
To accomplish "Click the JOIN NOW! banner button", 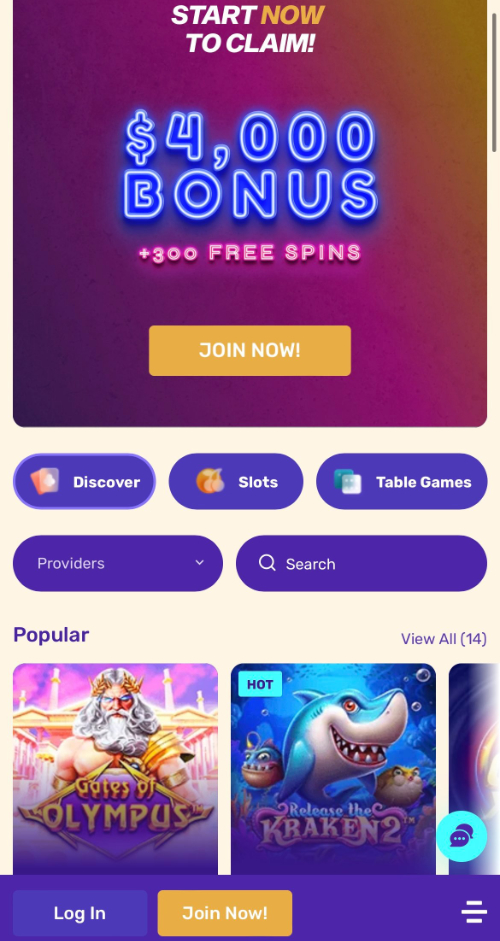I will (x=250, y=350).
